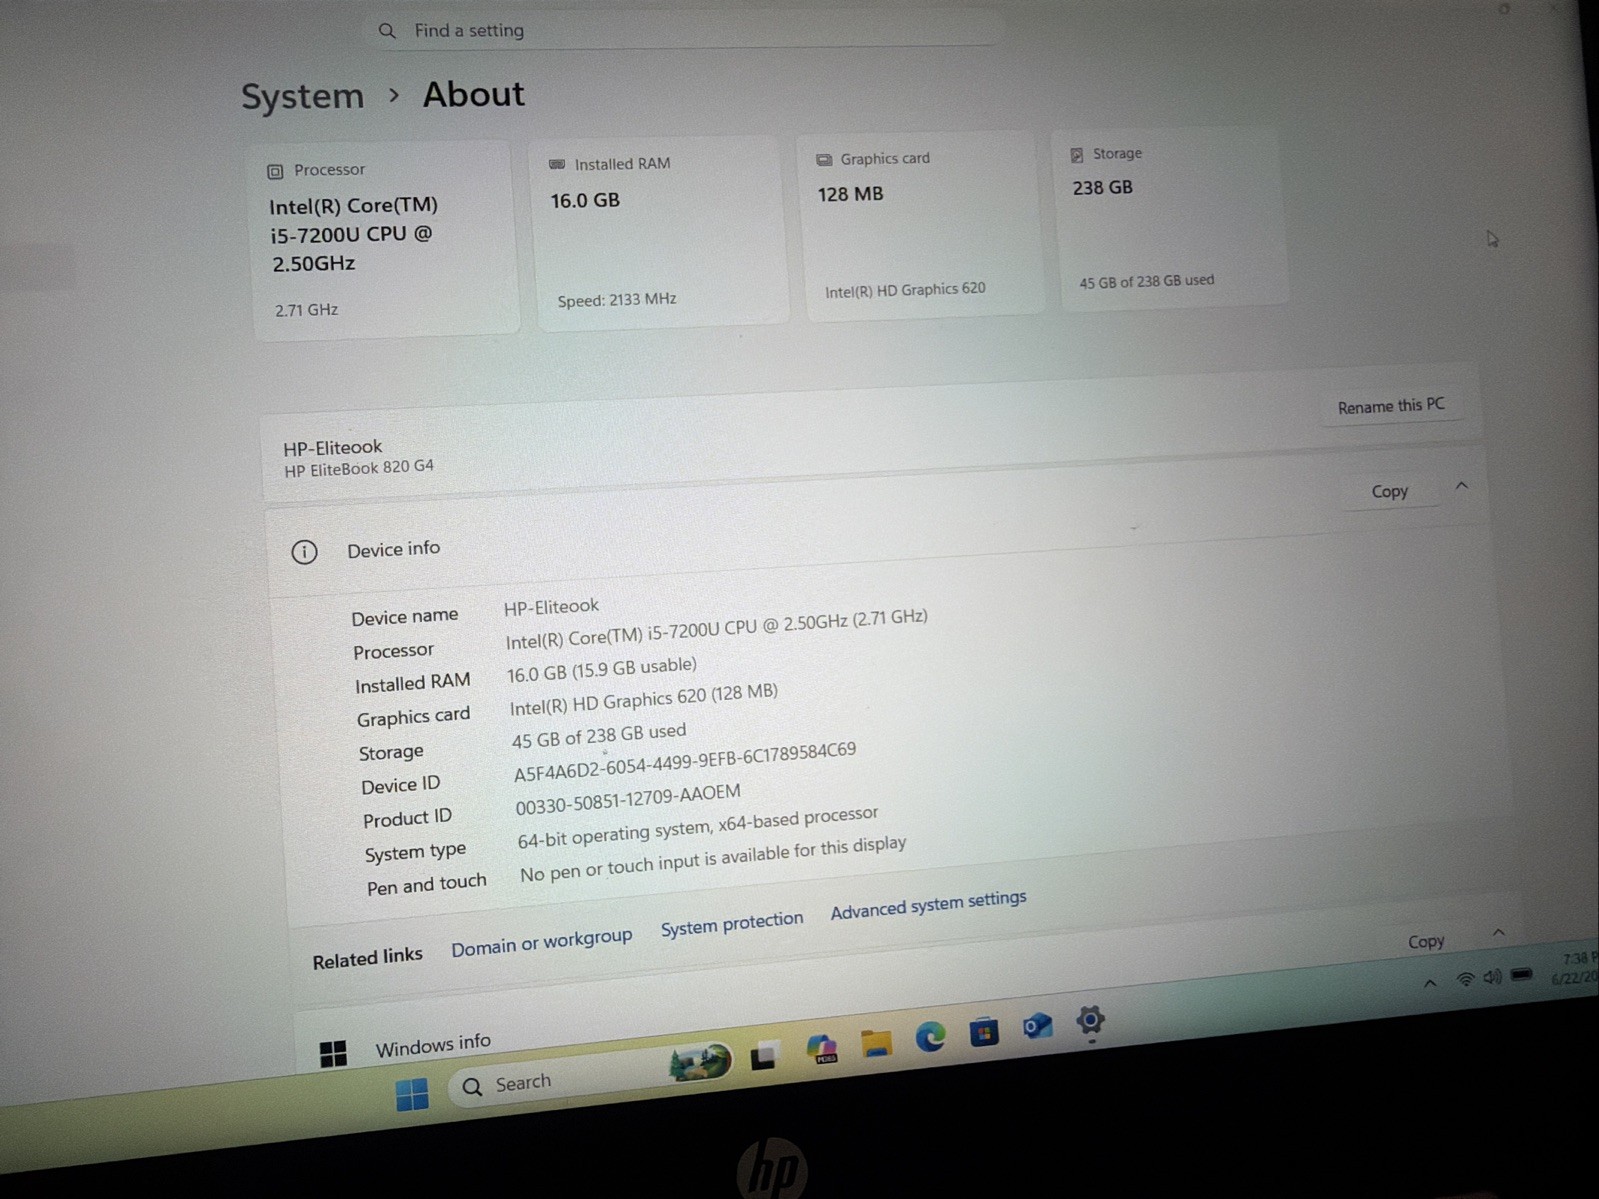Click the HP EliteBook 820 G4 model text
The image size is (1599, 1199).
(x=359, y=468)
